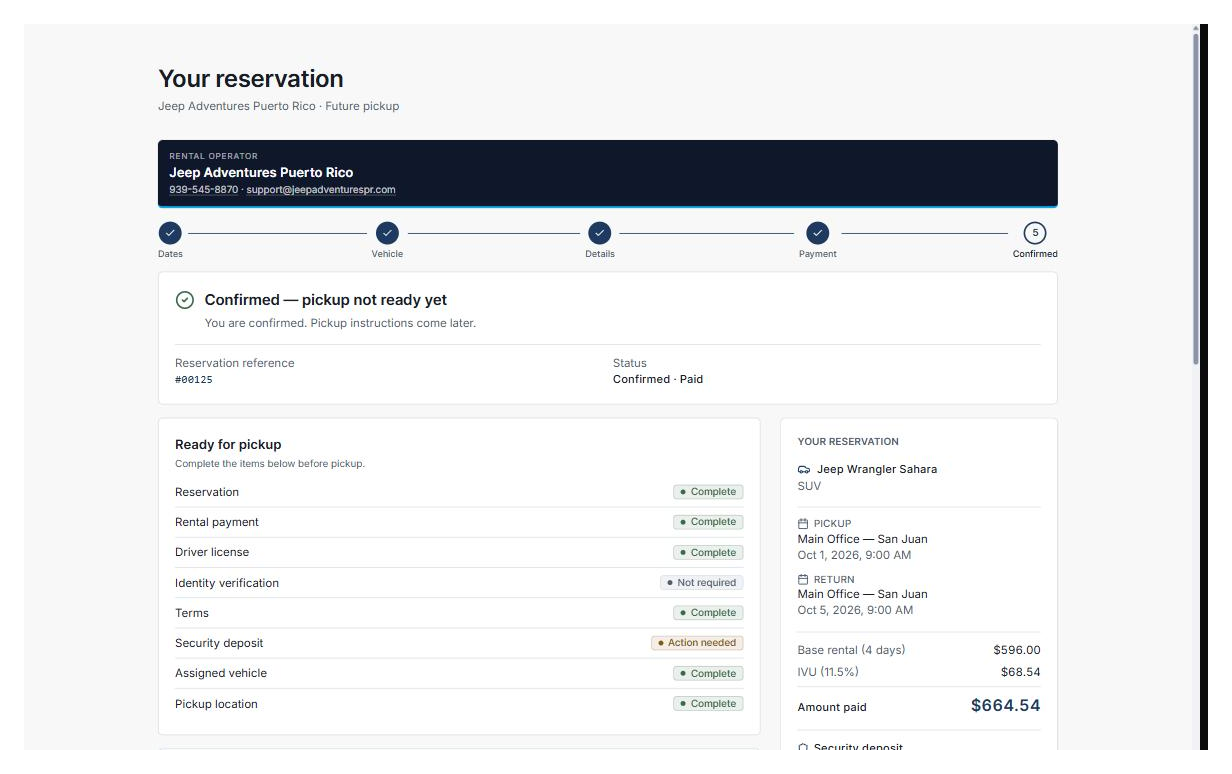Select the Pickup location row label

216,704
